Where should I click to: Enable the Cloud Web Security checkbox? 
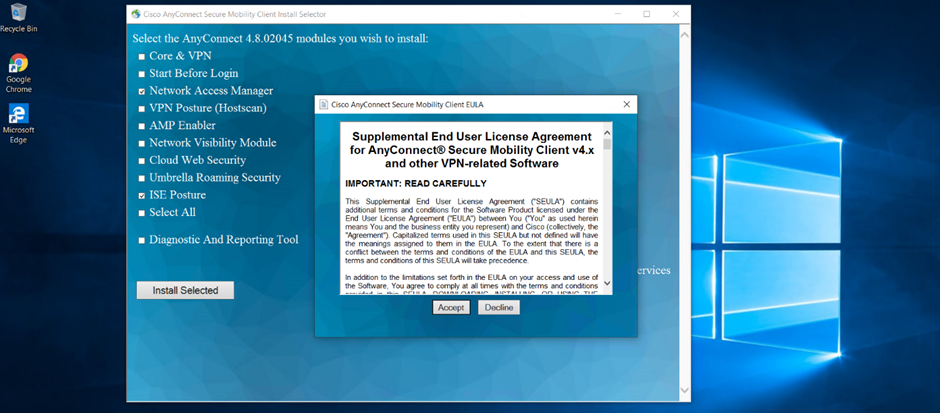pos(142,161)
